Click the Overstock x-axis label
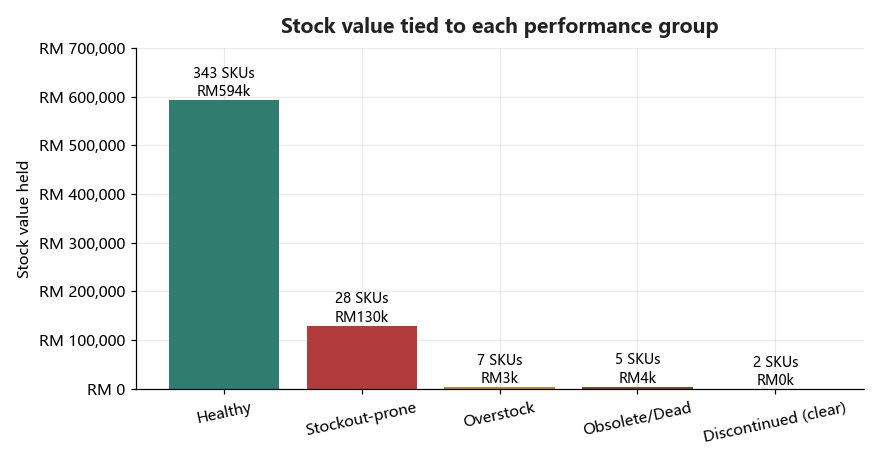Screen dimensions: 880x462 499,414
